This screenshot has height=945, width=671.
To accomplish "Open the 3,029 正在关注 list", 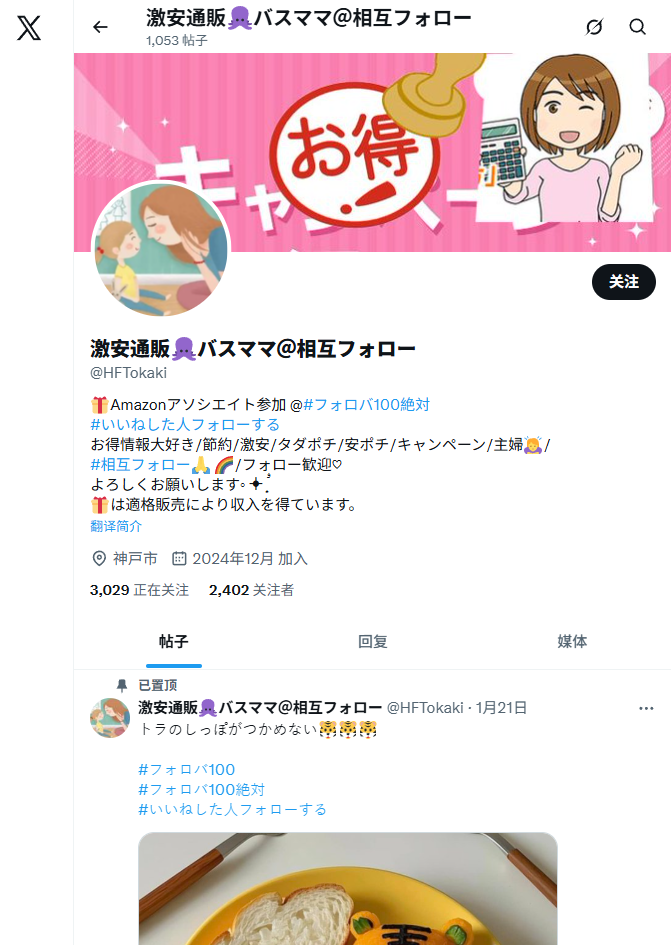I will click(139, 590).
